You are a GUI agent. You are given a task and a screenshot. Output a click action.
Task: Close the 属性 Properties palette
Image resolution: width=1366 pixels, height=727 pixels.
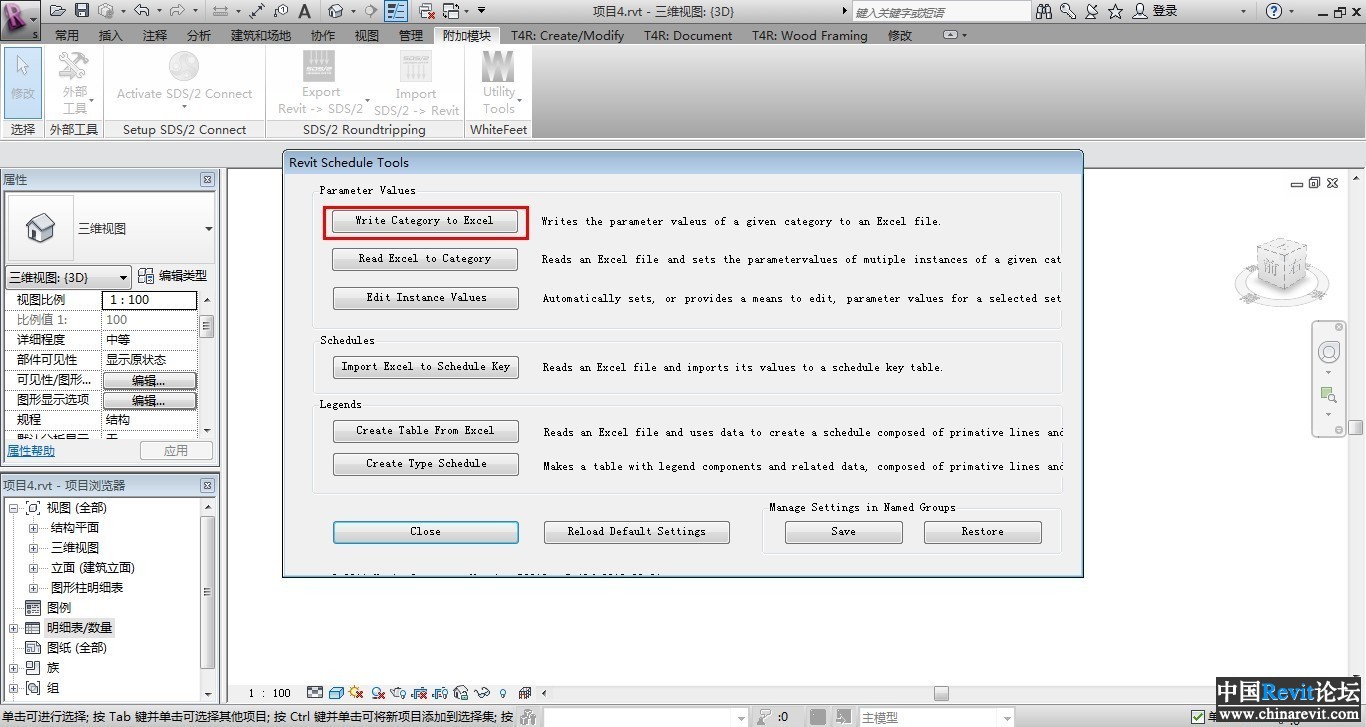(207, 180)
